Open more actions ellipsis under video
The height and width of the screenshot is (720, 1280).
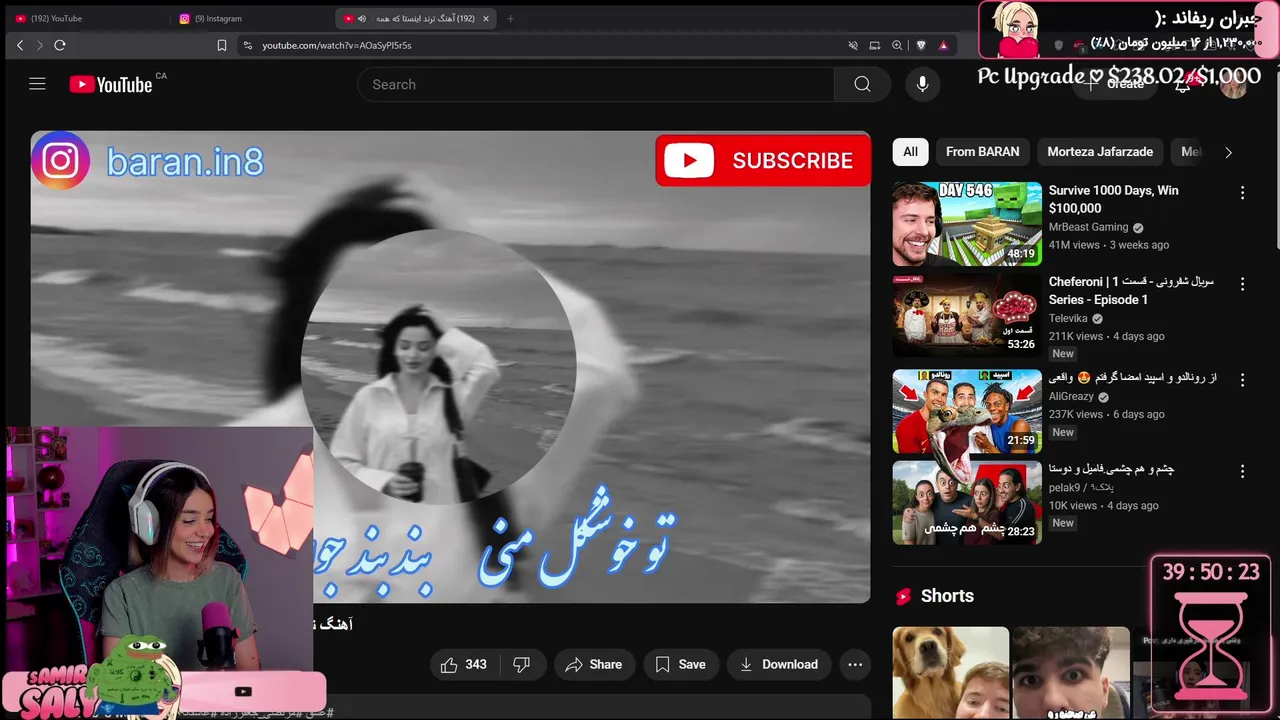click(855, 664)
